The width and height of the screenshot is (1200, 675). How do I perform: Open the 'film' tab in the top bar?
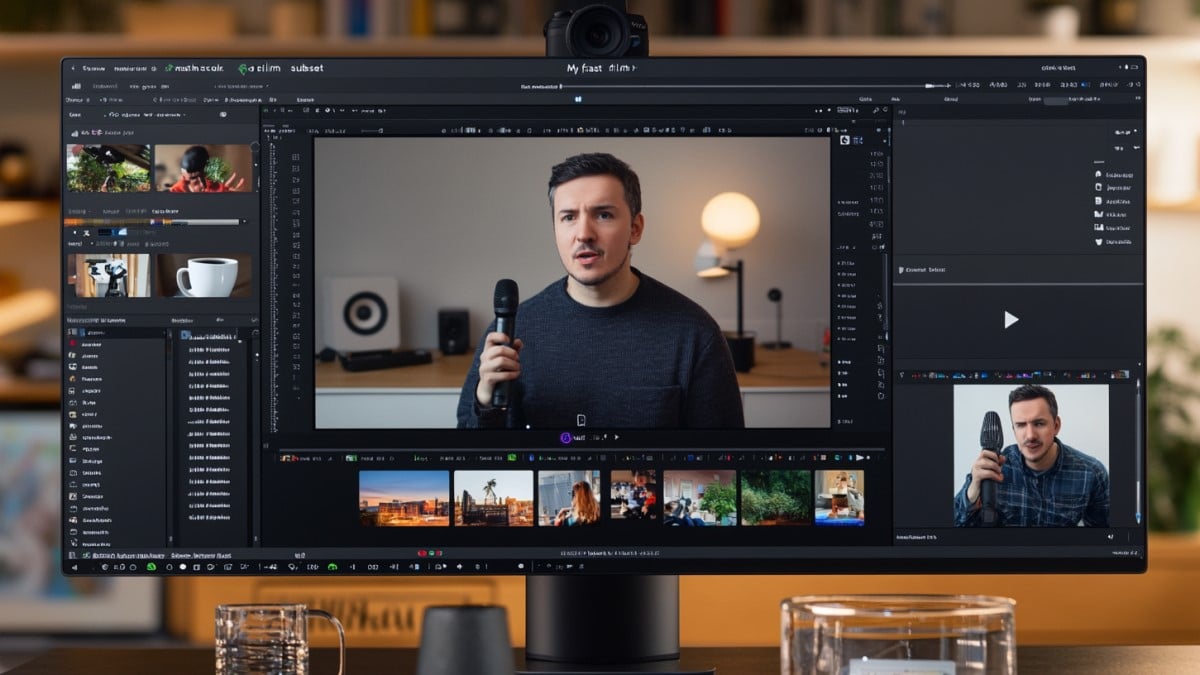[x=266, y=69]
